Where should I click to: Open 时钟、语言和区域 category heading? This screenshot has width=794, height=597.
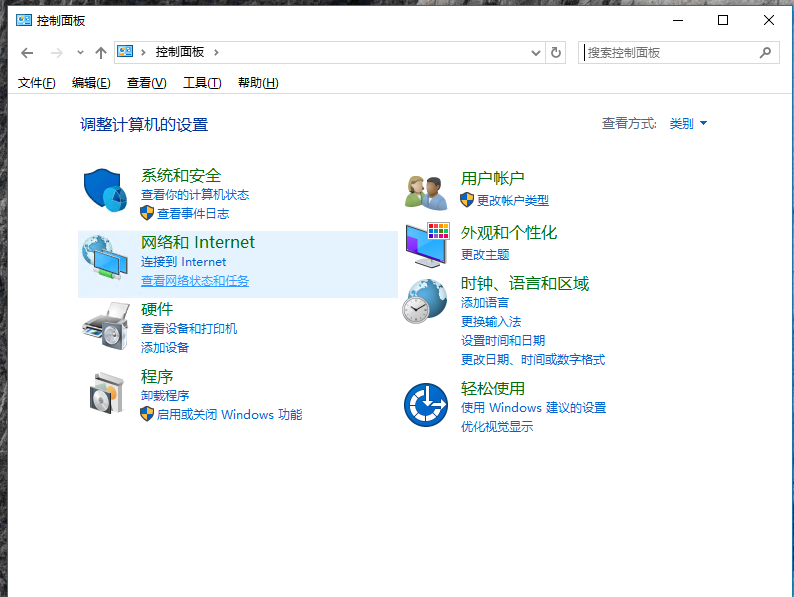coord(525,284)
